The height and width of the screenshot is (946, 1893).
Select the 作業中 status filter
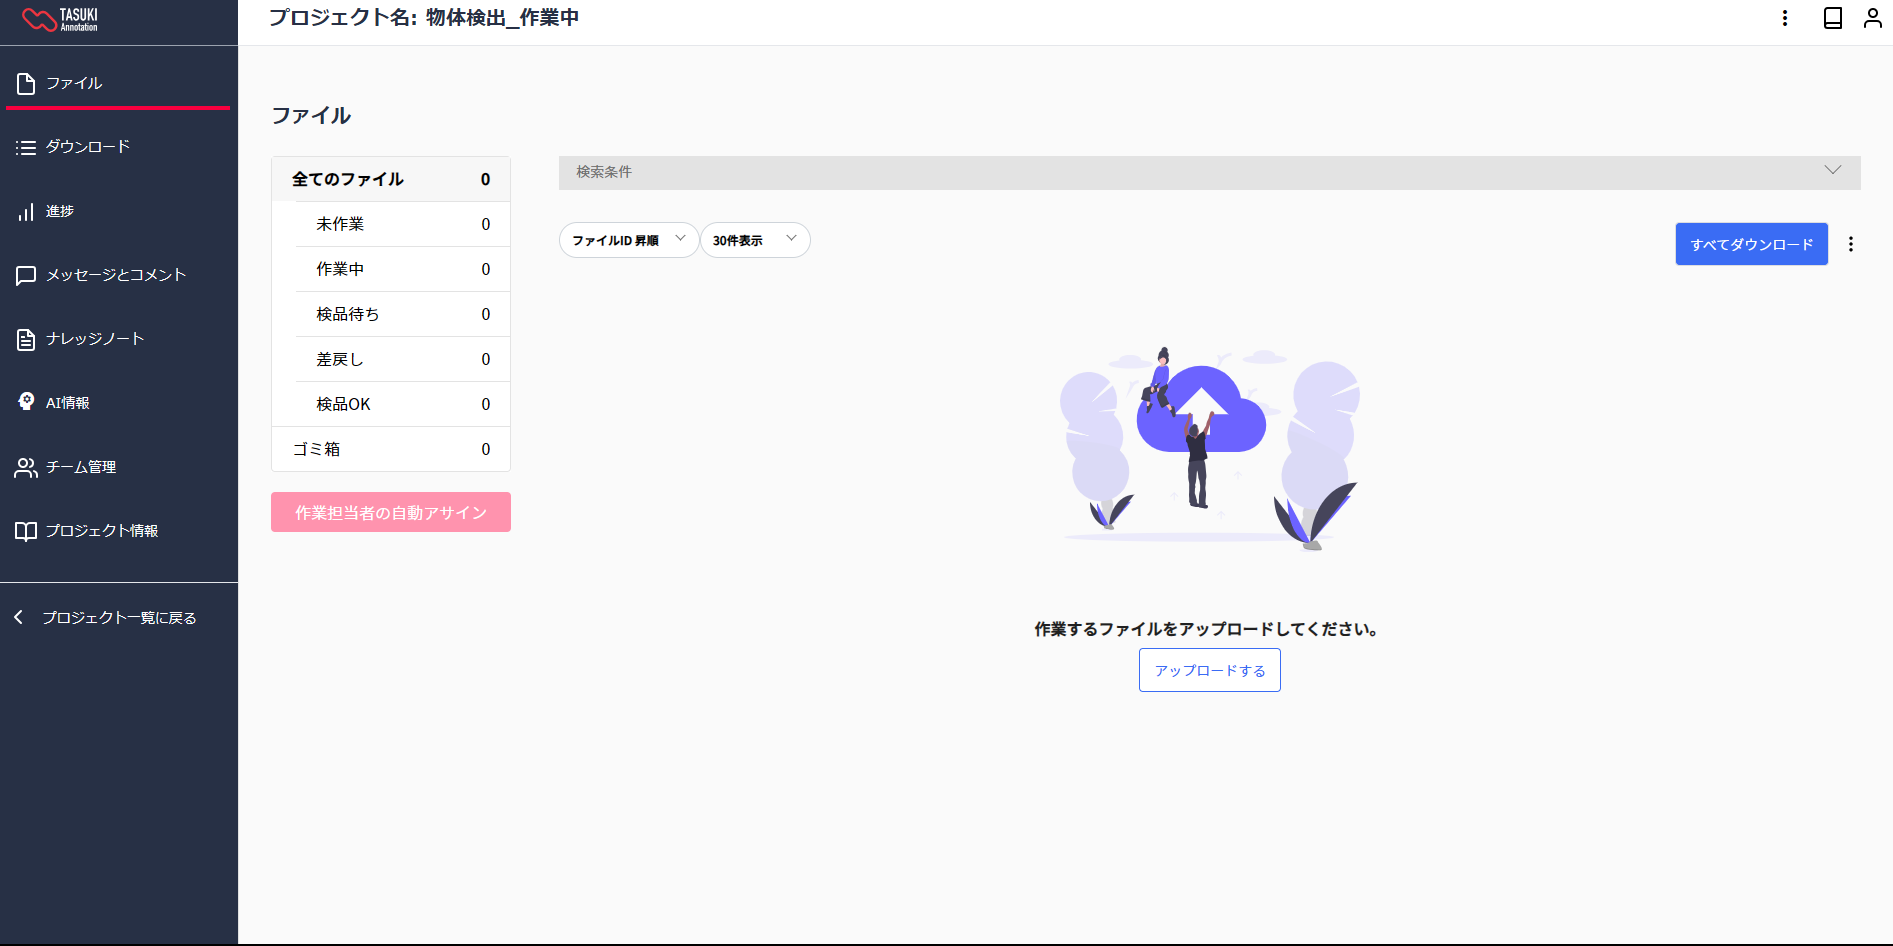click(403, 269)
